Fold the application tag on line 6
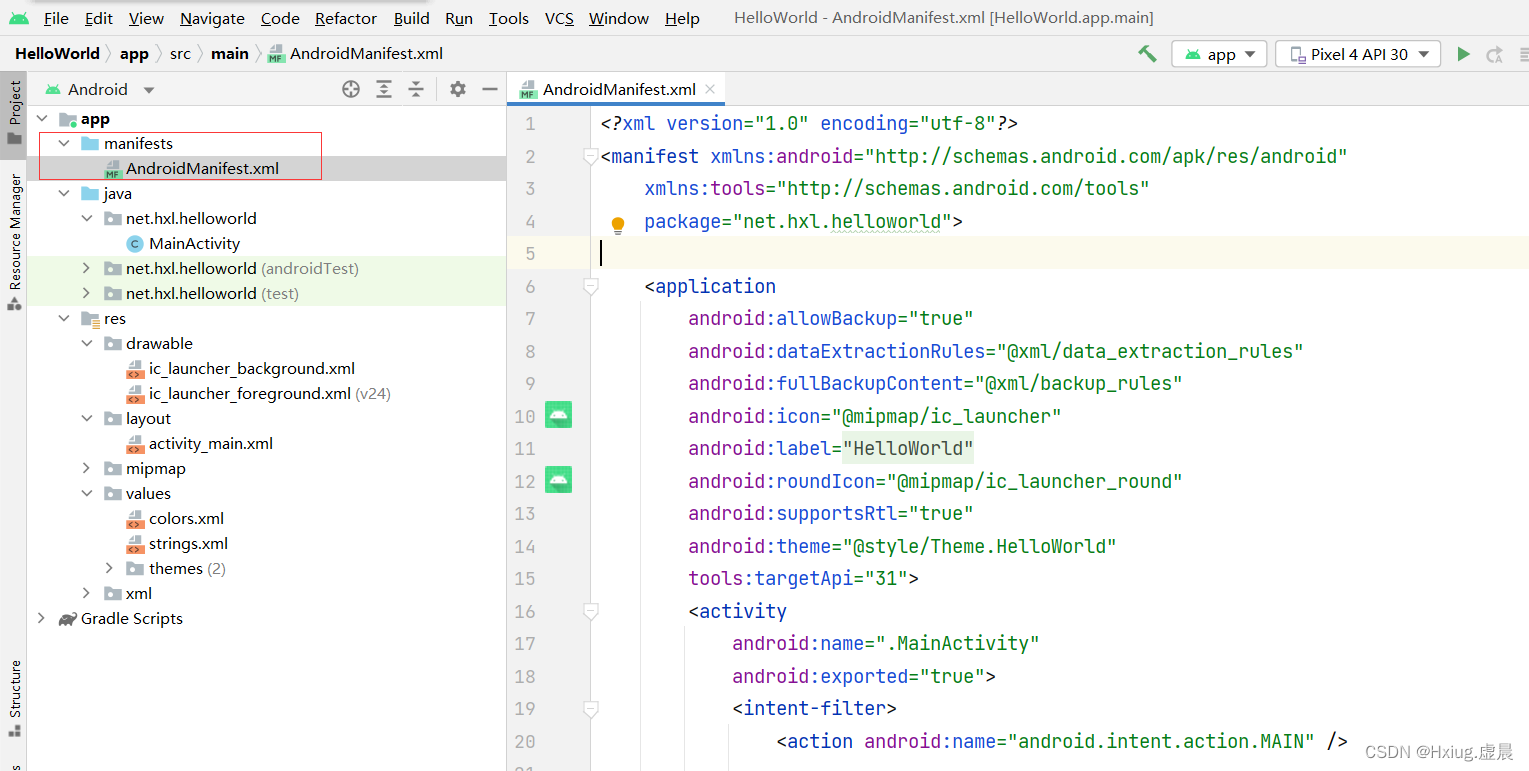1529x771 pixels. [x=591, y=286]
